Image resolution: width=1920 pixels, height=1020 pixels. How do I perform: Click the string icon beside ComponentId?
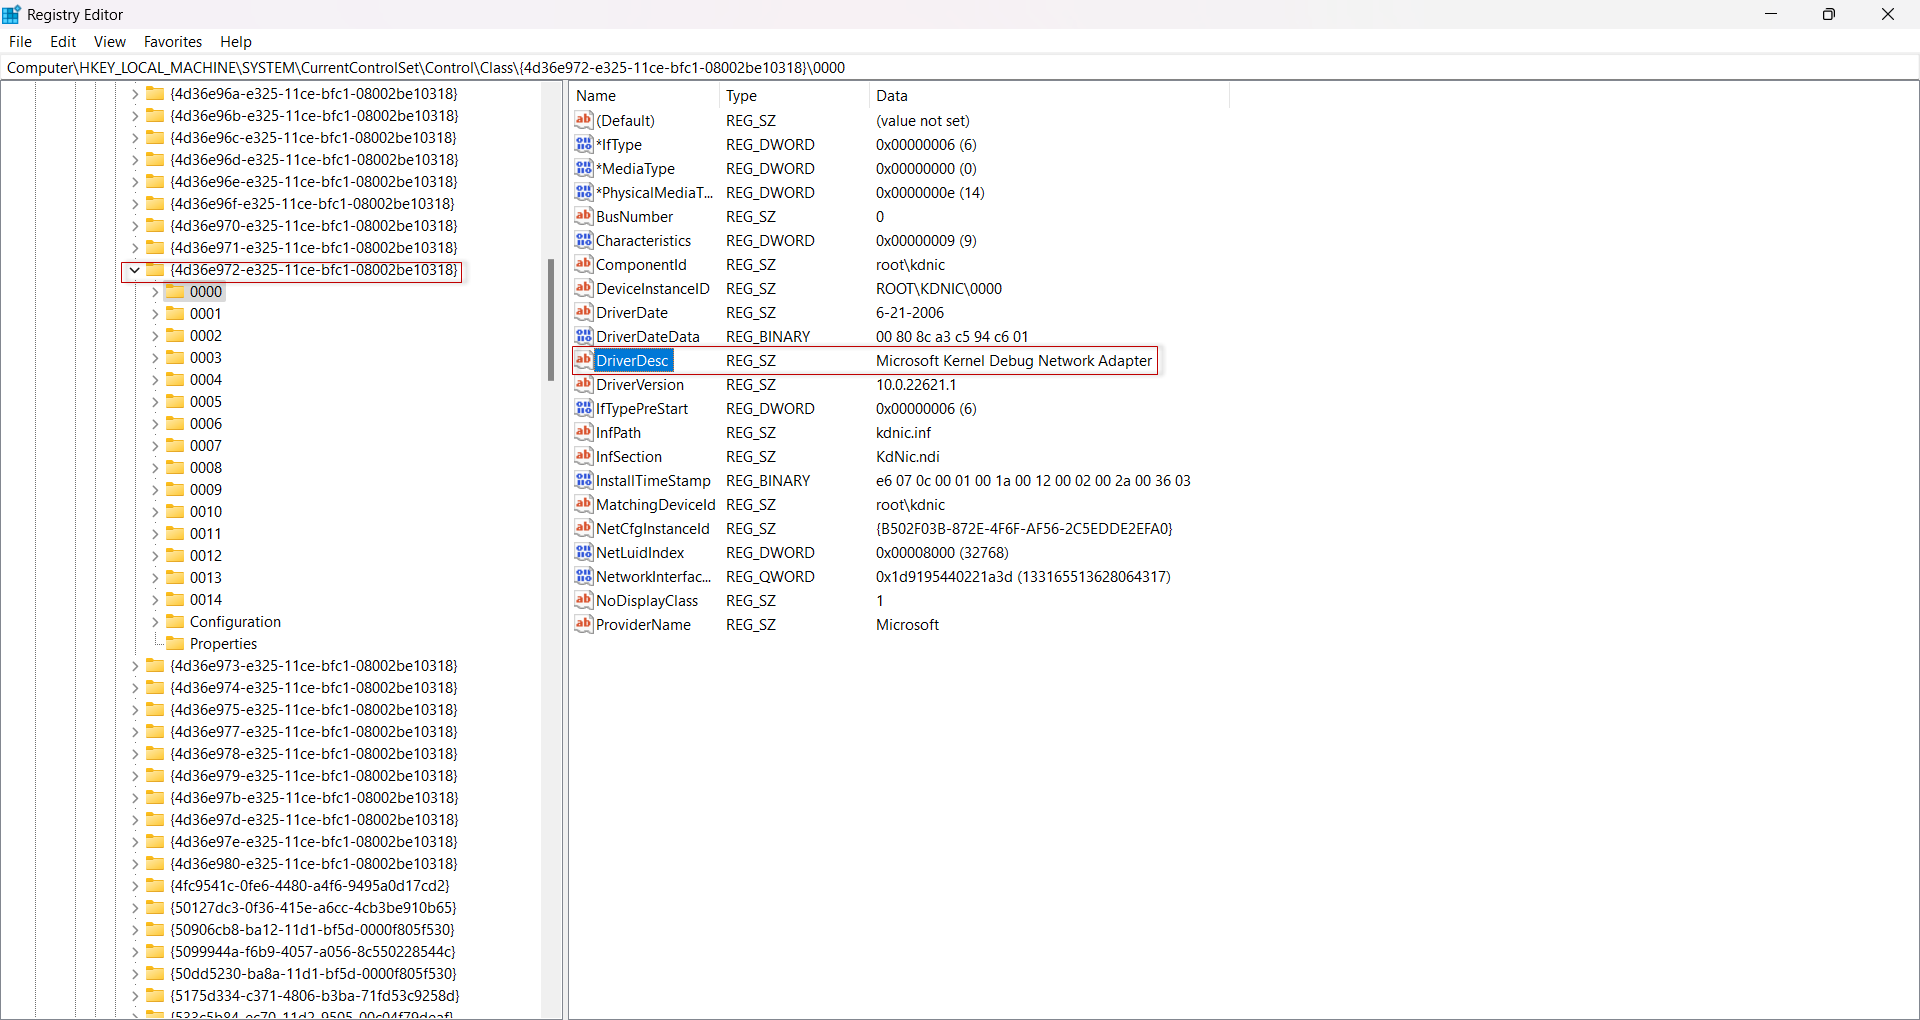click(583, 264)
